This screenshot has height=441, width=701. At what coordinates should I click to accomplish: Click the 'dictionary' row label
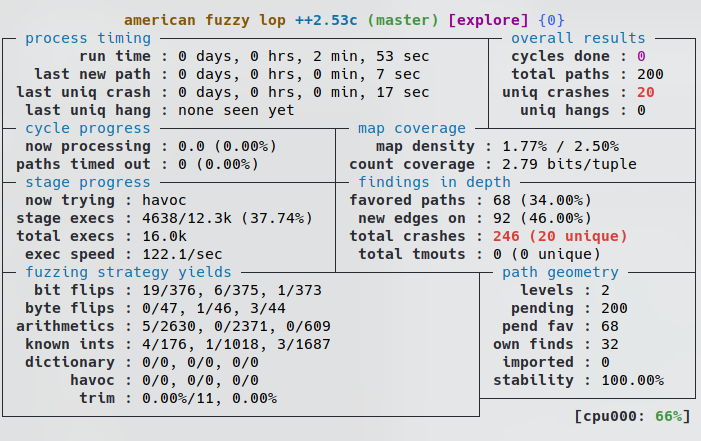click(70, 362)
